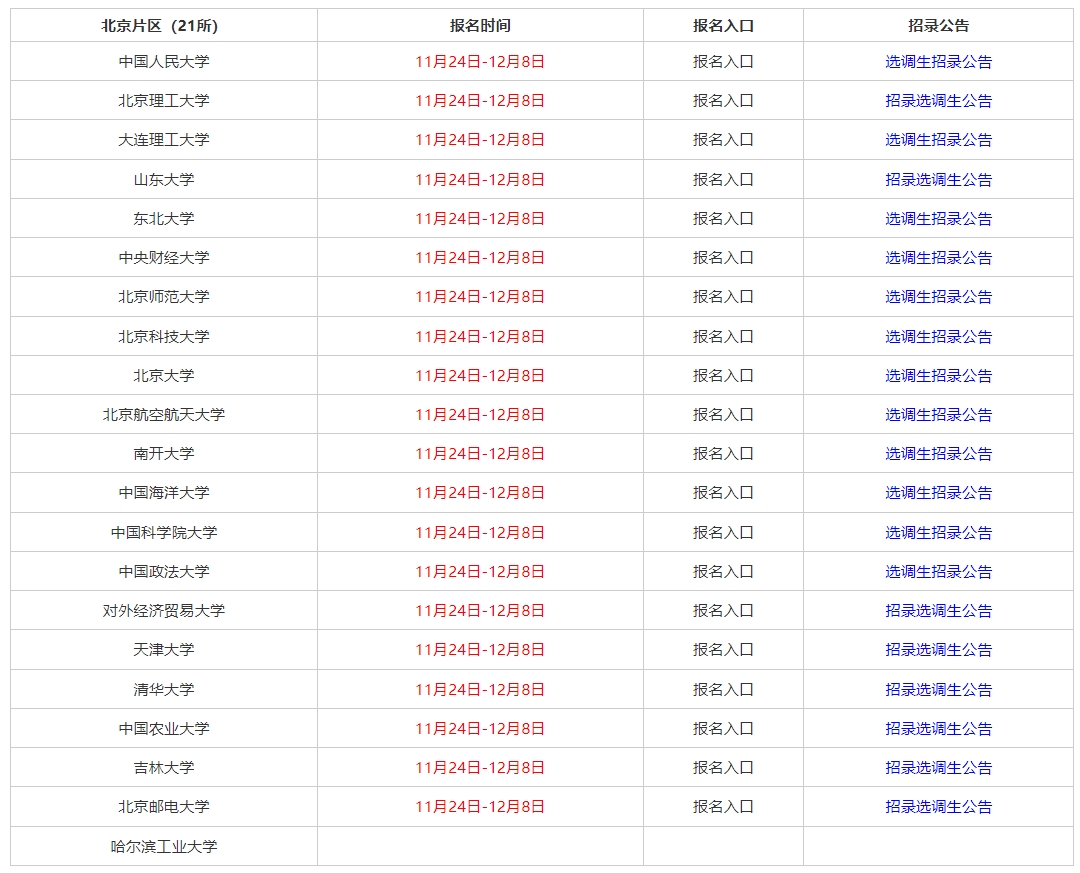Image resolution: width=1080 pixels, height=873 pixels.
Task: Open 选调生招录公告 link for 北京航空航天大学
Action: point(938,415)
